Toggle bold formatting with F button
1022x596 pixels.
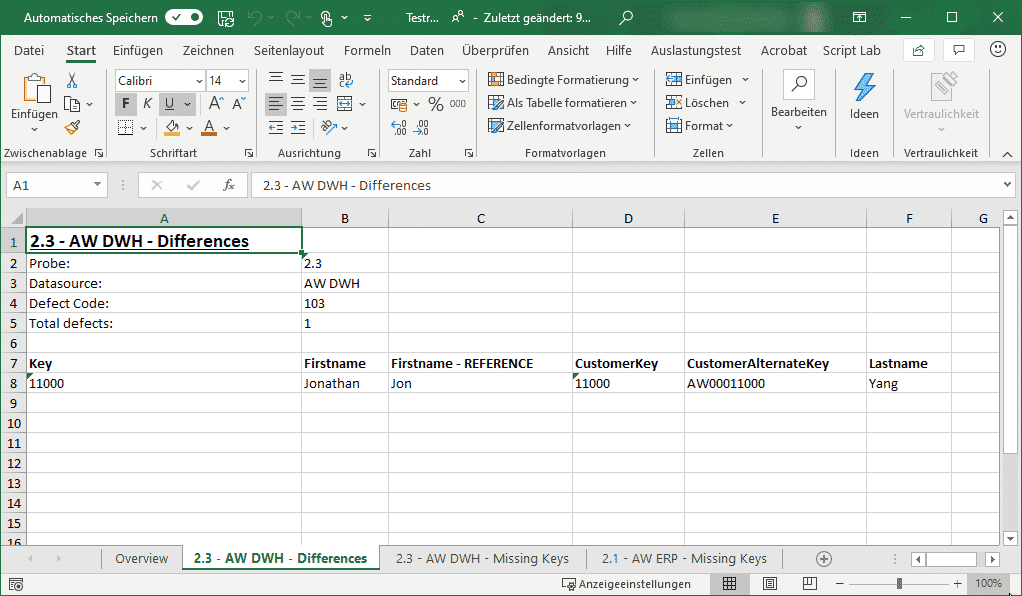[125, 104]
